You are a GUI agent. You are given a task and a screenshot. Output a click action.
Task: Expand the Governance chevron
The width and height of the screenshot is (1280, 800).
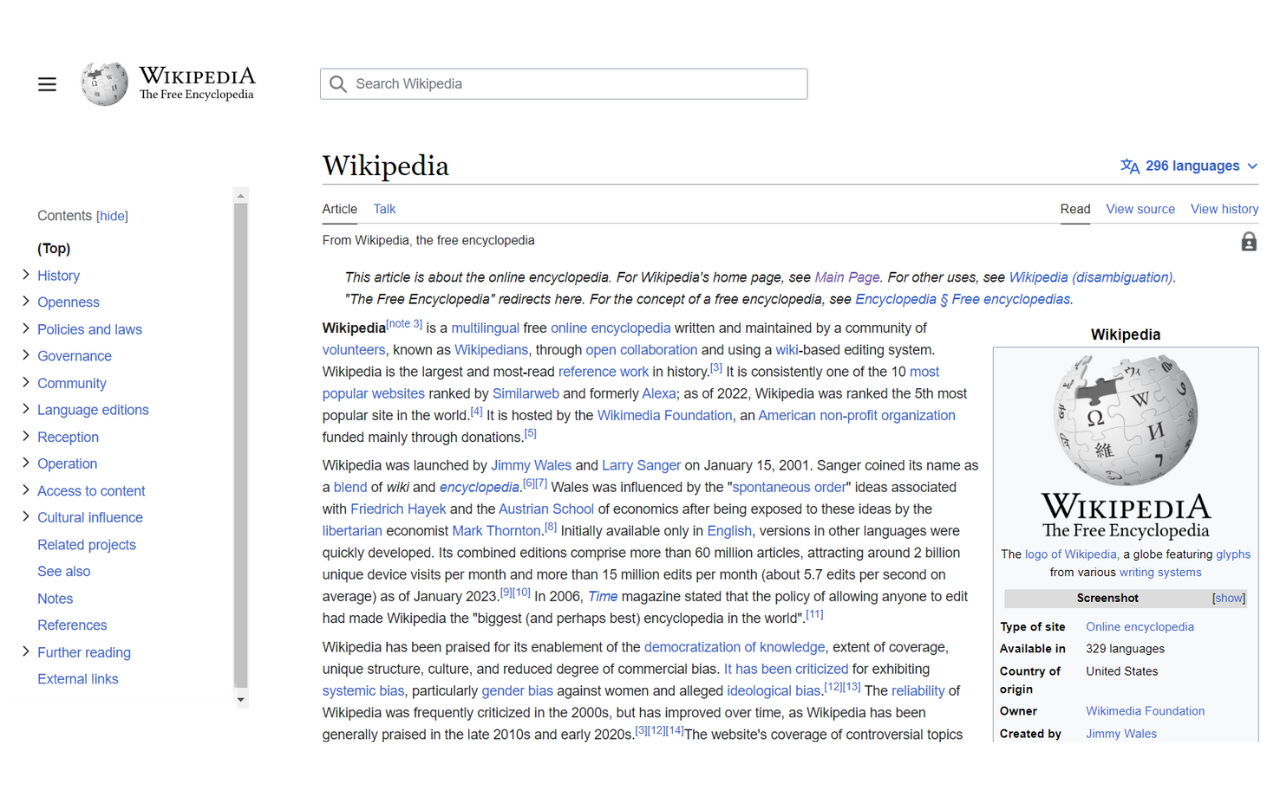pos(26,355)
